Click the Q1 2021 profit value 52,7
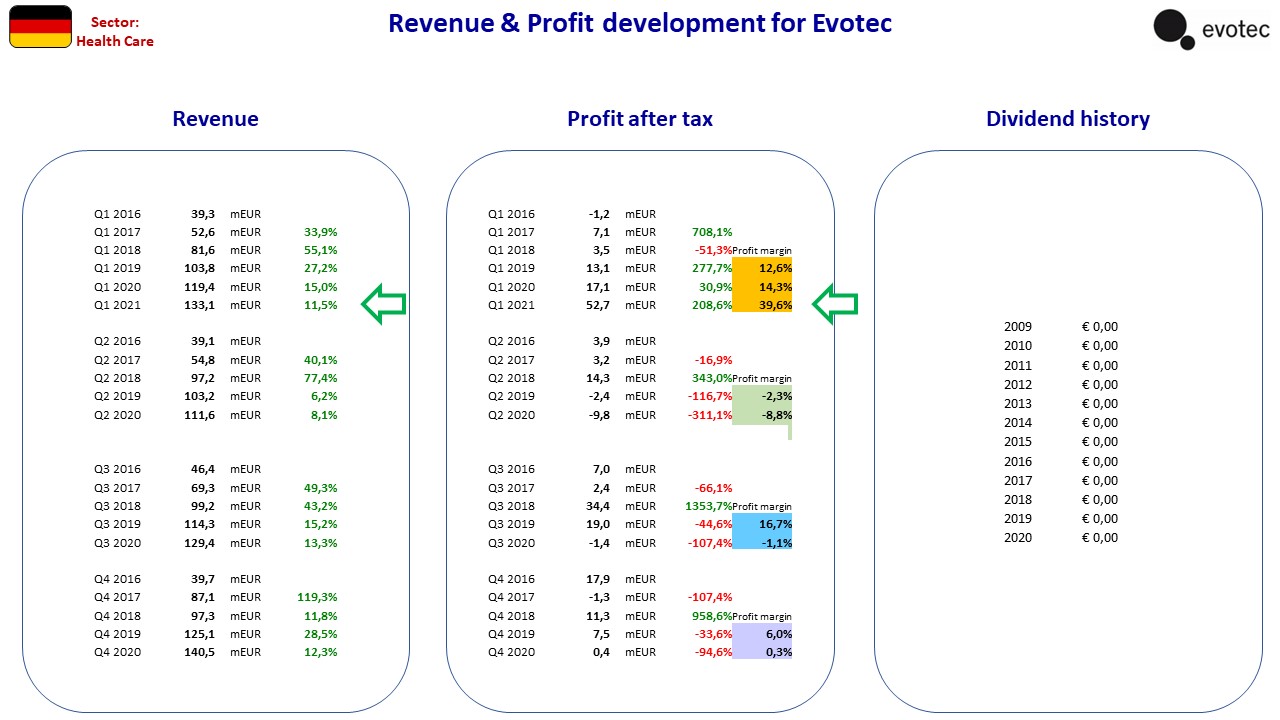This screenshot has width=1280, height=720. [599, 305]
